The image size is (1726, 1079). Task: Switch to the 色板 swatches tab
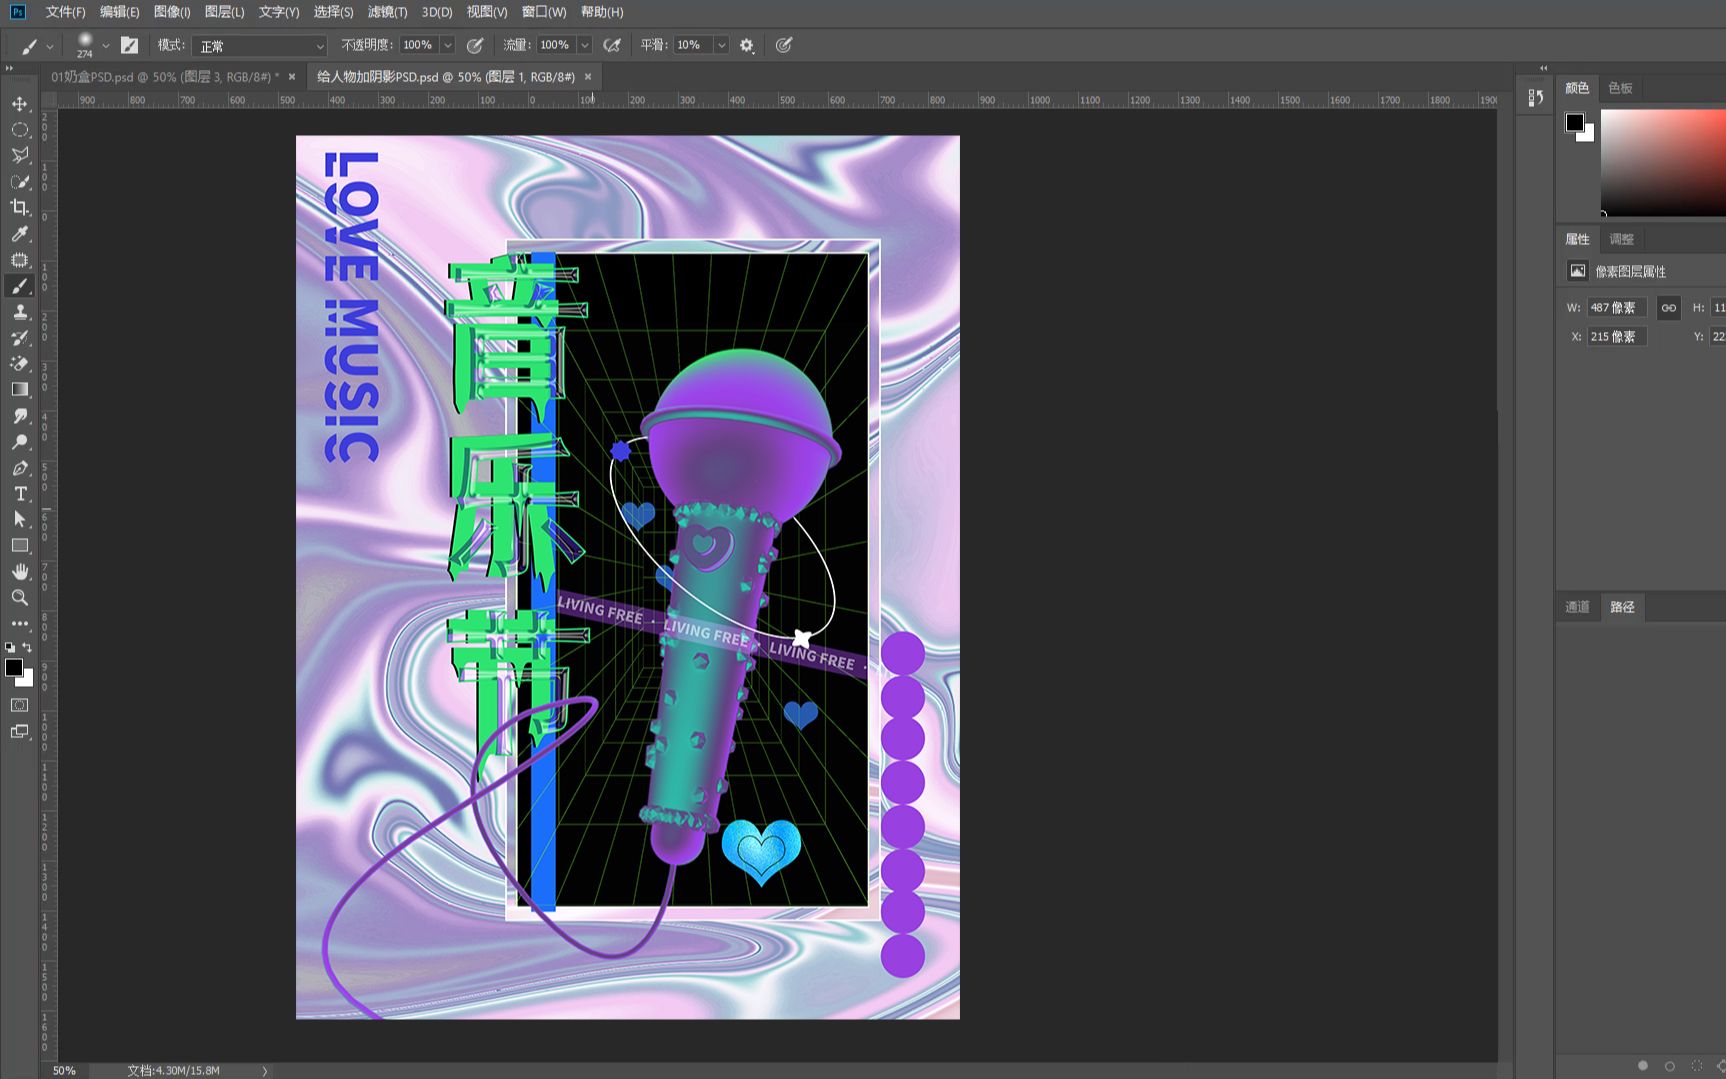(1621, 88)
